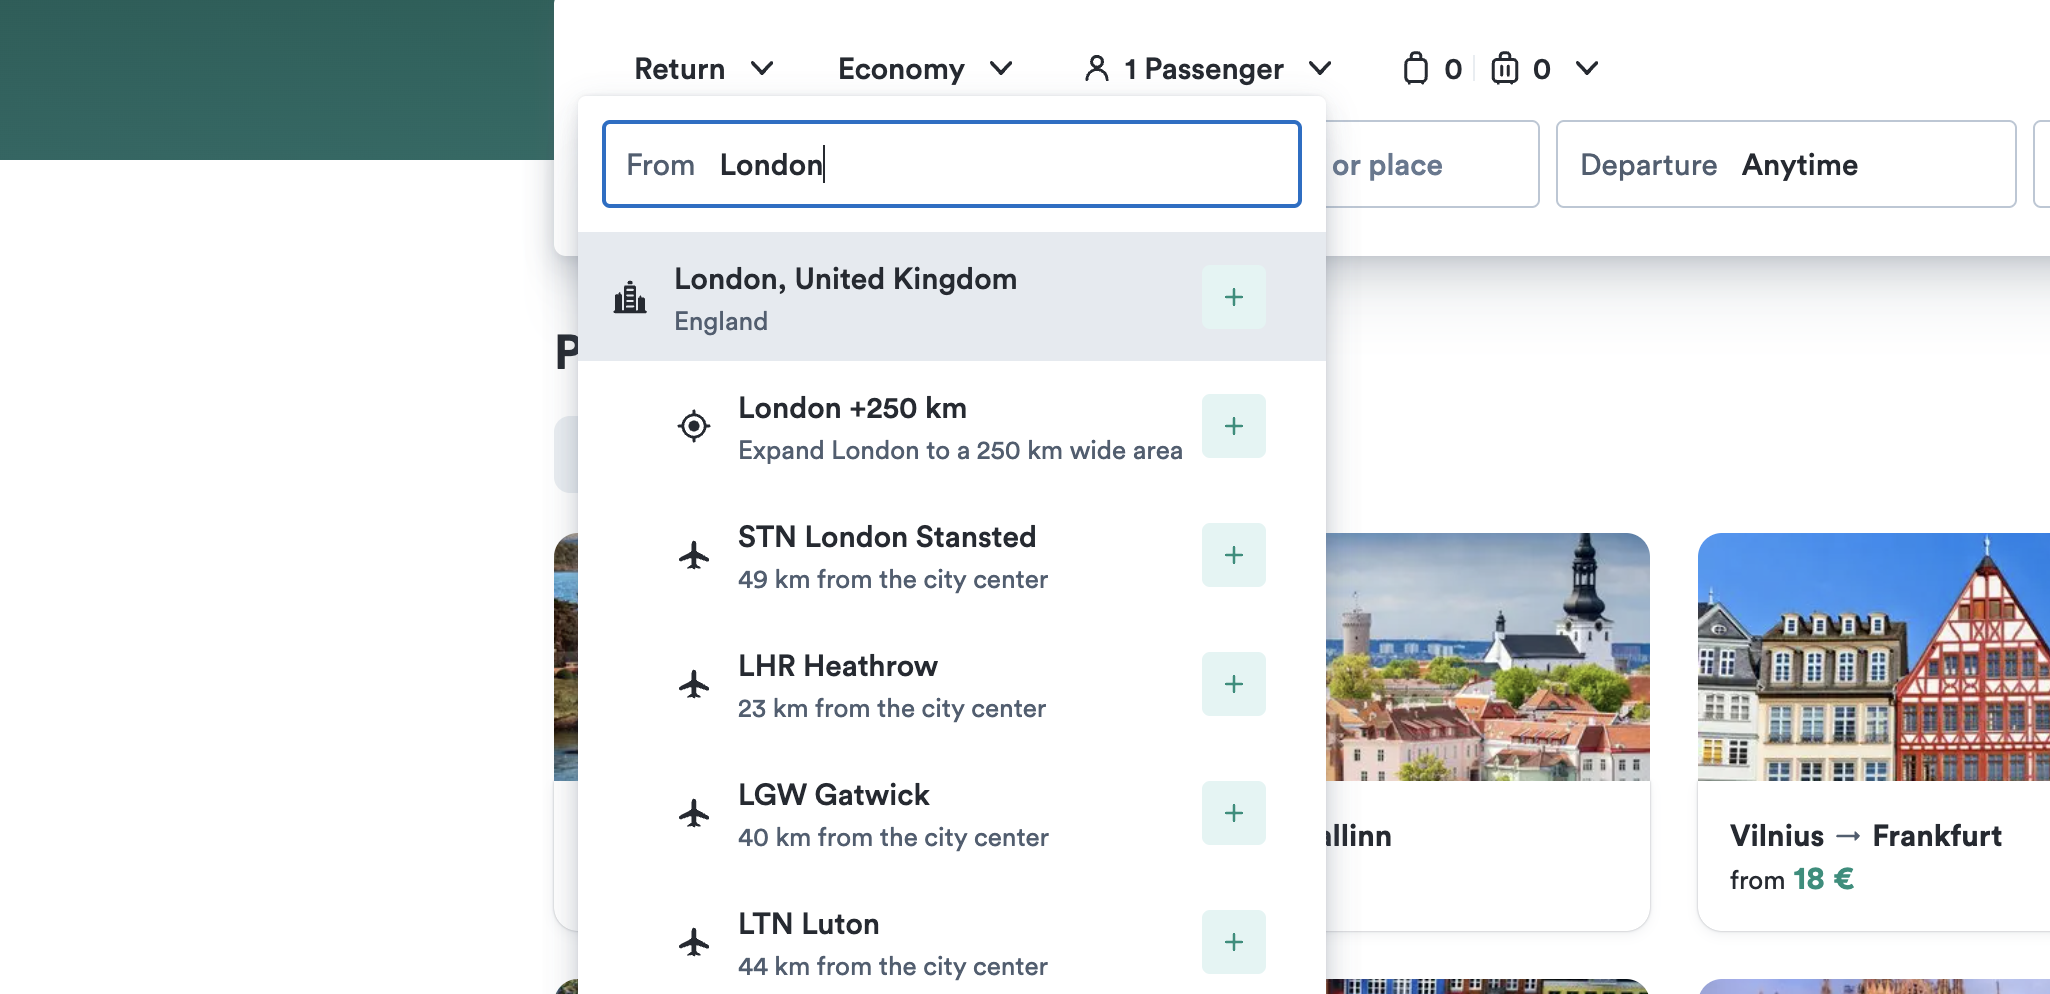Add LHR Heathrow with plus icon
This screenshot has height=994, width=2050.
(1233, 684)
